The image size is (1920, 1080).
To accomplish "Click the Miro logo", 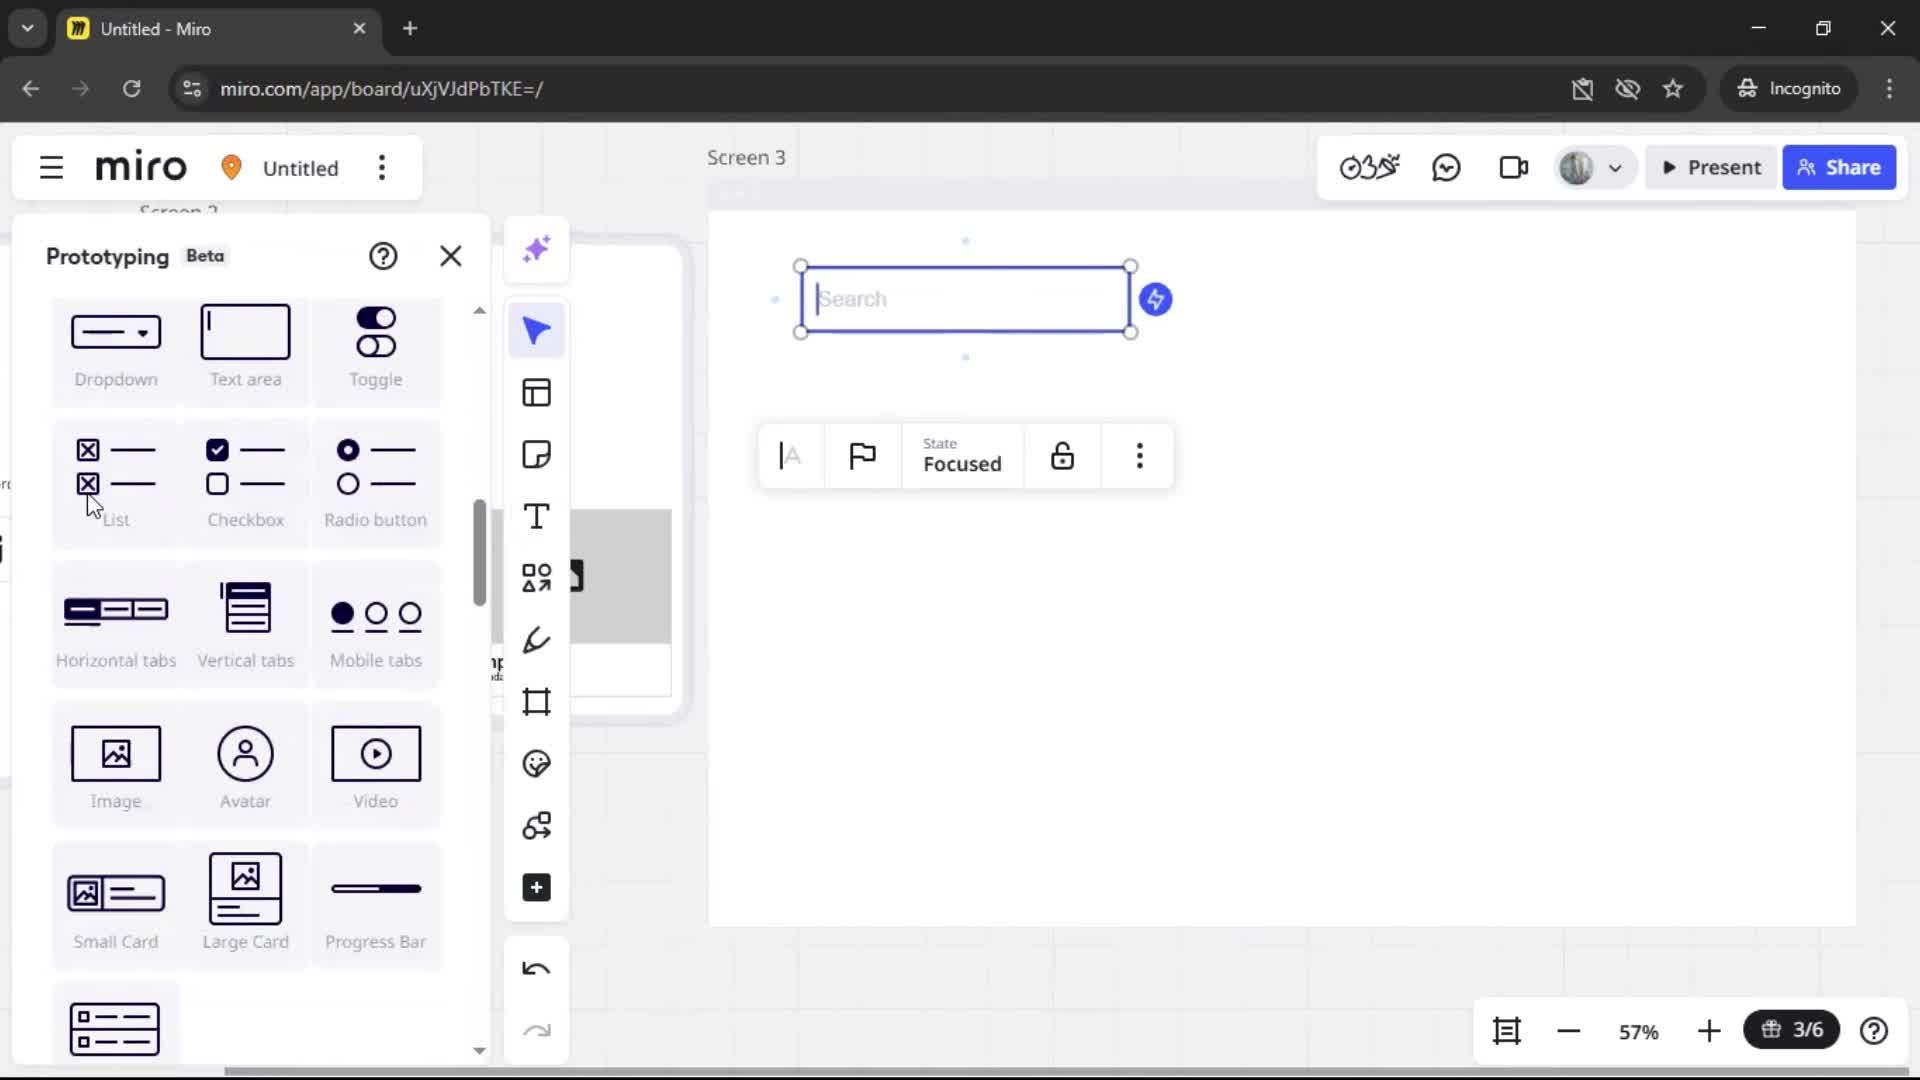I will click(x=141, y=167).
